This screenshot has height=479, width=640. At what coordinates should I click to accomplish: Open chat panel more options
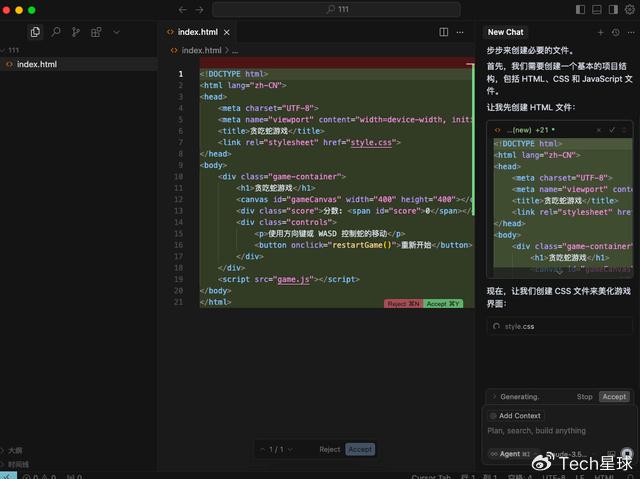(631, 32)
